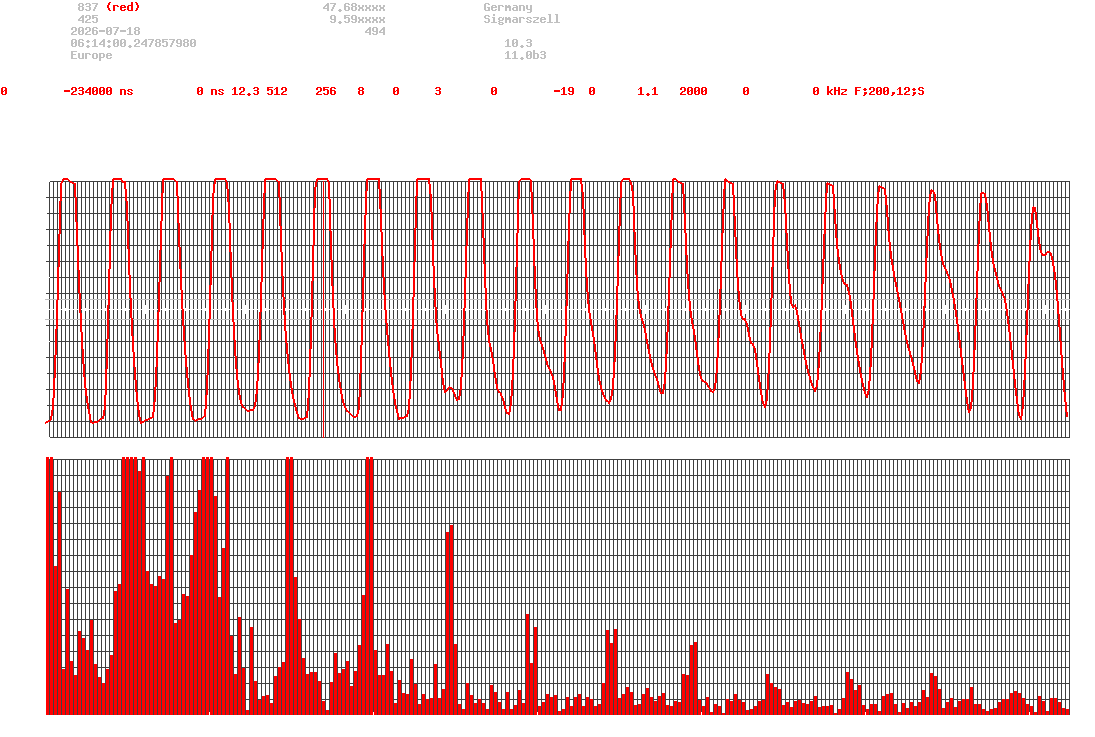Click the 425 value under station number

tap(88, 19)
